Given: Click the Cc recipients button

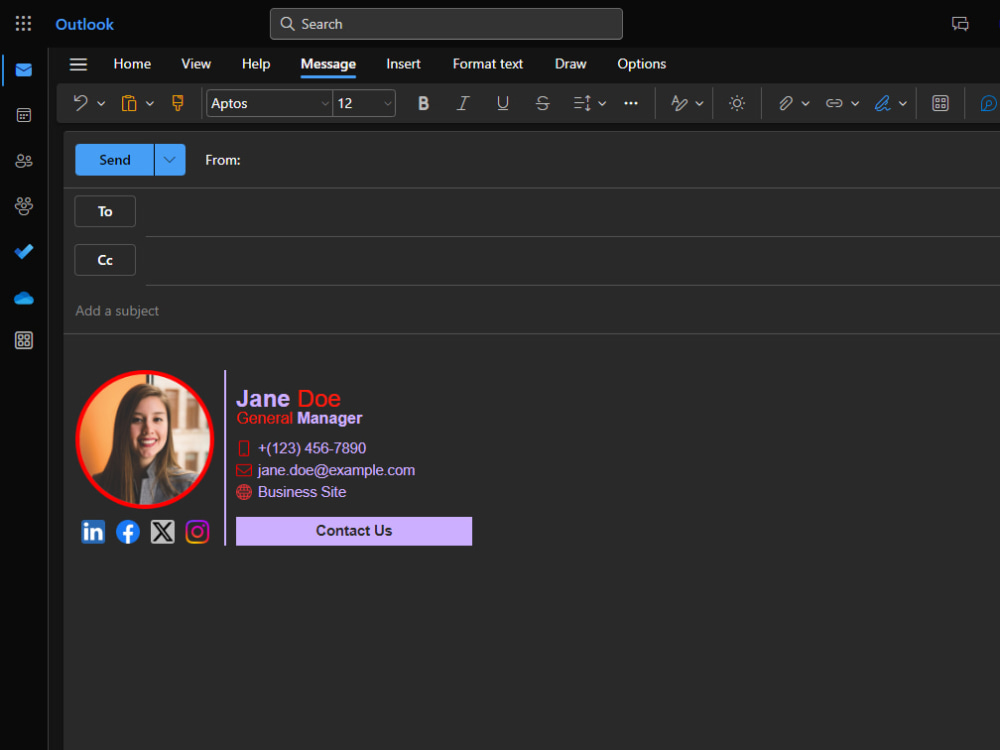Looking at the screenshot, I should coord(105,260).
